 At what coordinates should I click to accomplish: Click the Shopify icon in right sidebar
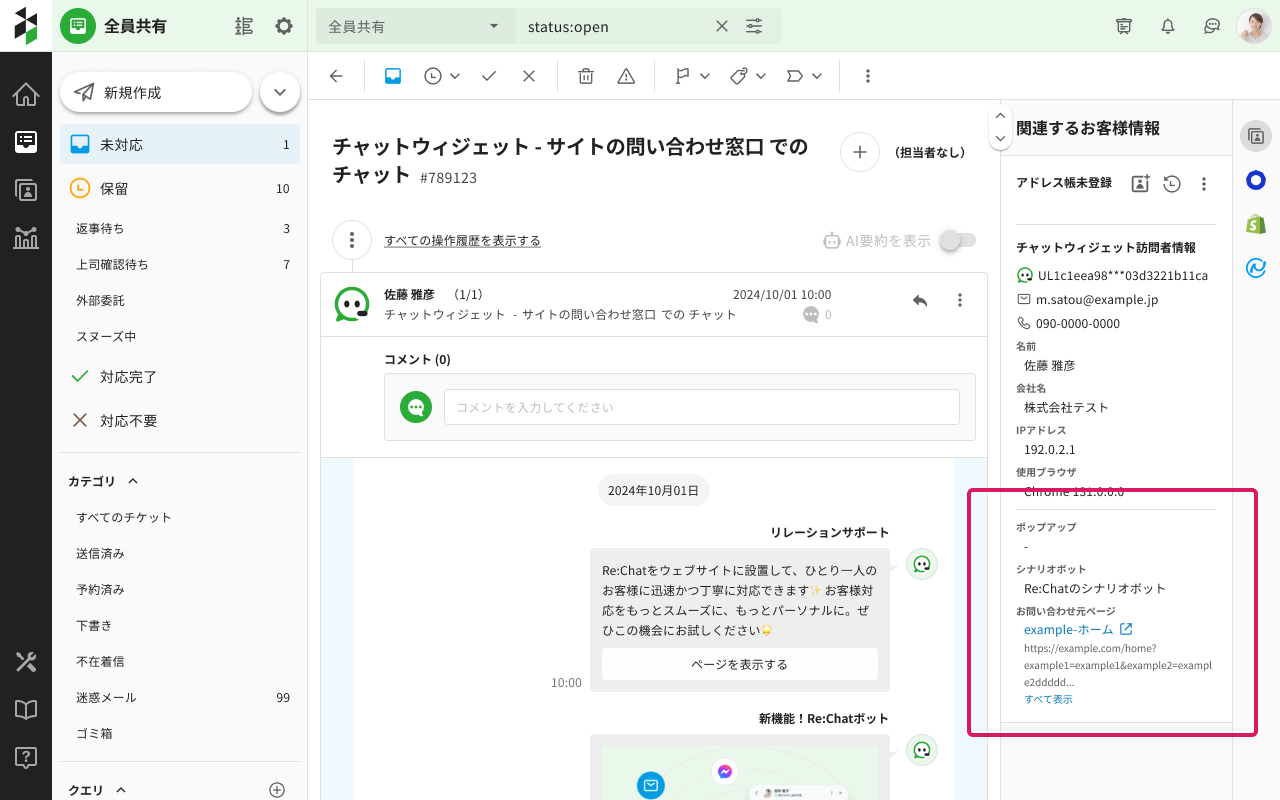[1256, 224]
